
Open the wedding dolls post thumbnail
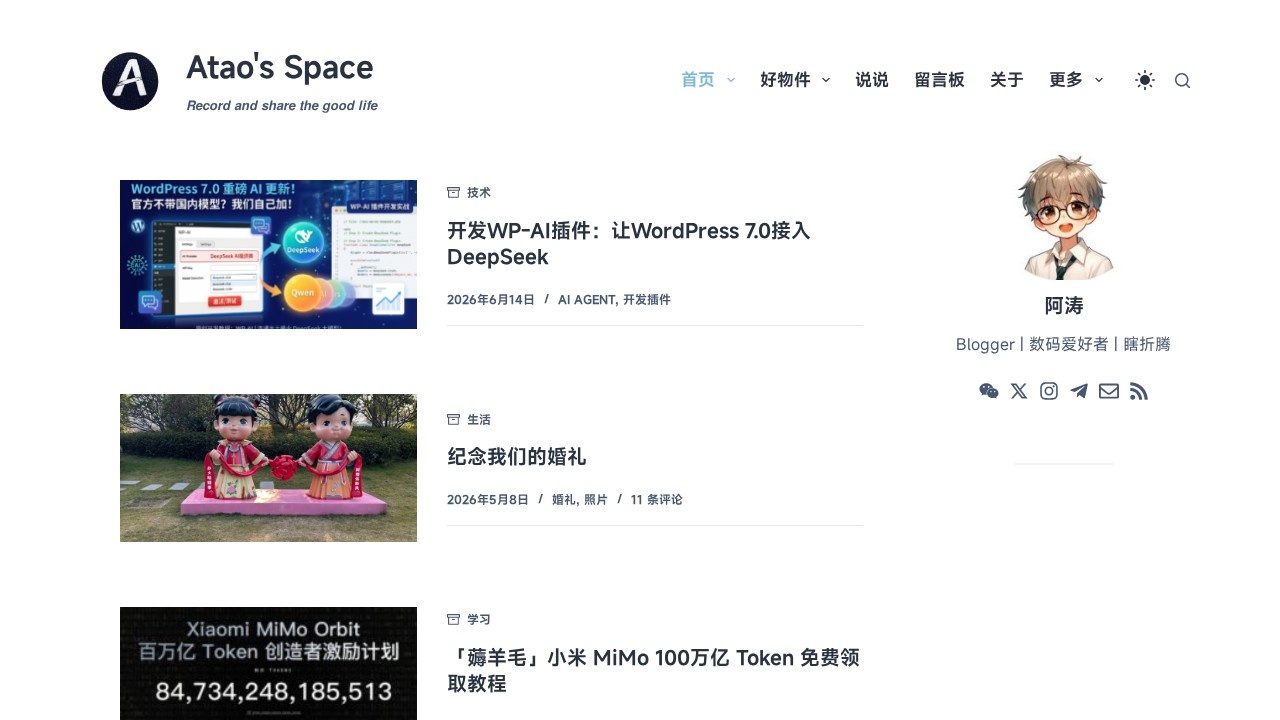268,468
